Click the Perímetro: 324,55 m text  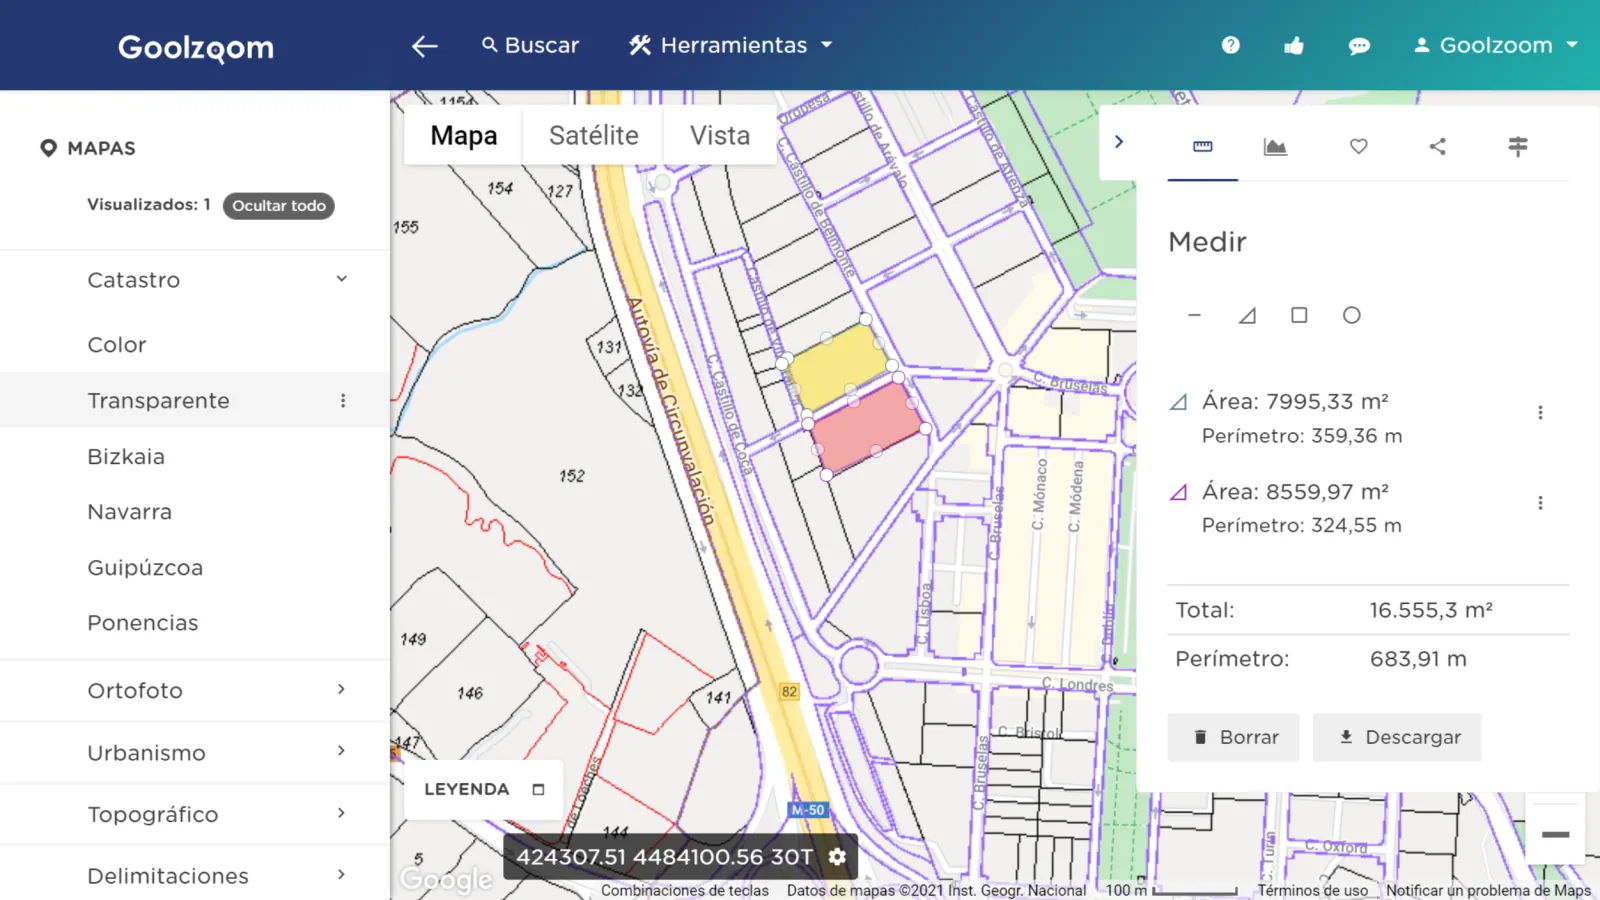pyautogui.click(x=1301, y=525)
